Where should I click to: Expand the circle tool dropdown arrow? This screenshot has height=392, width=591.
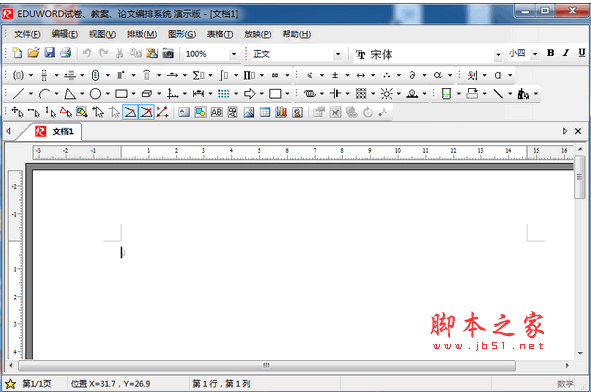(108, 93)
